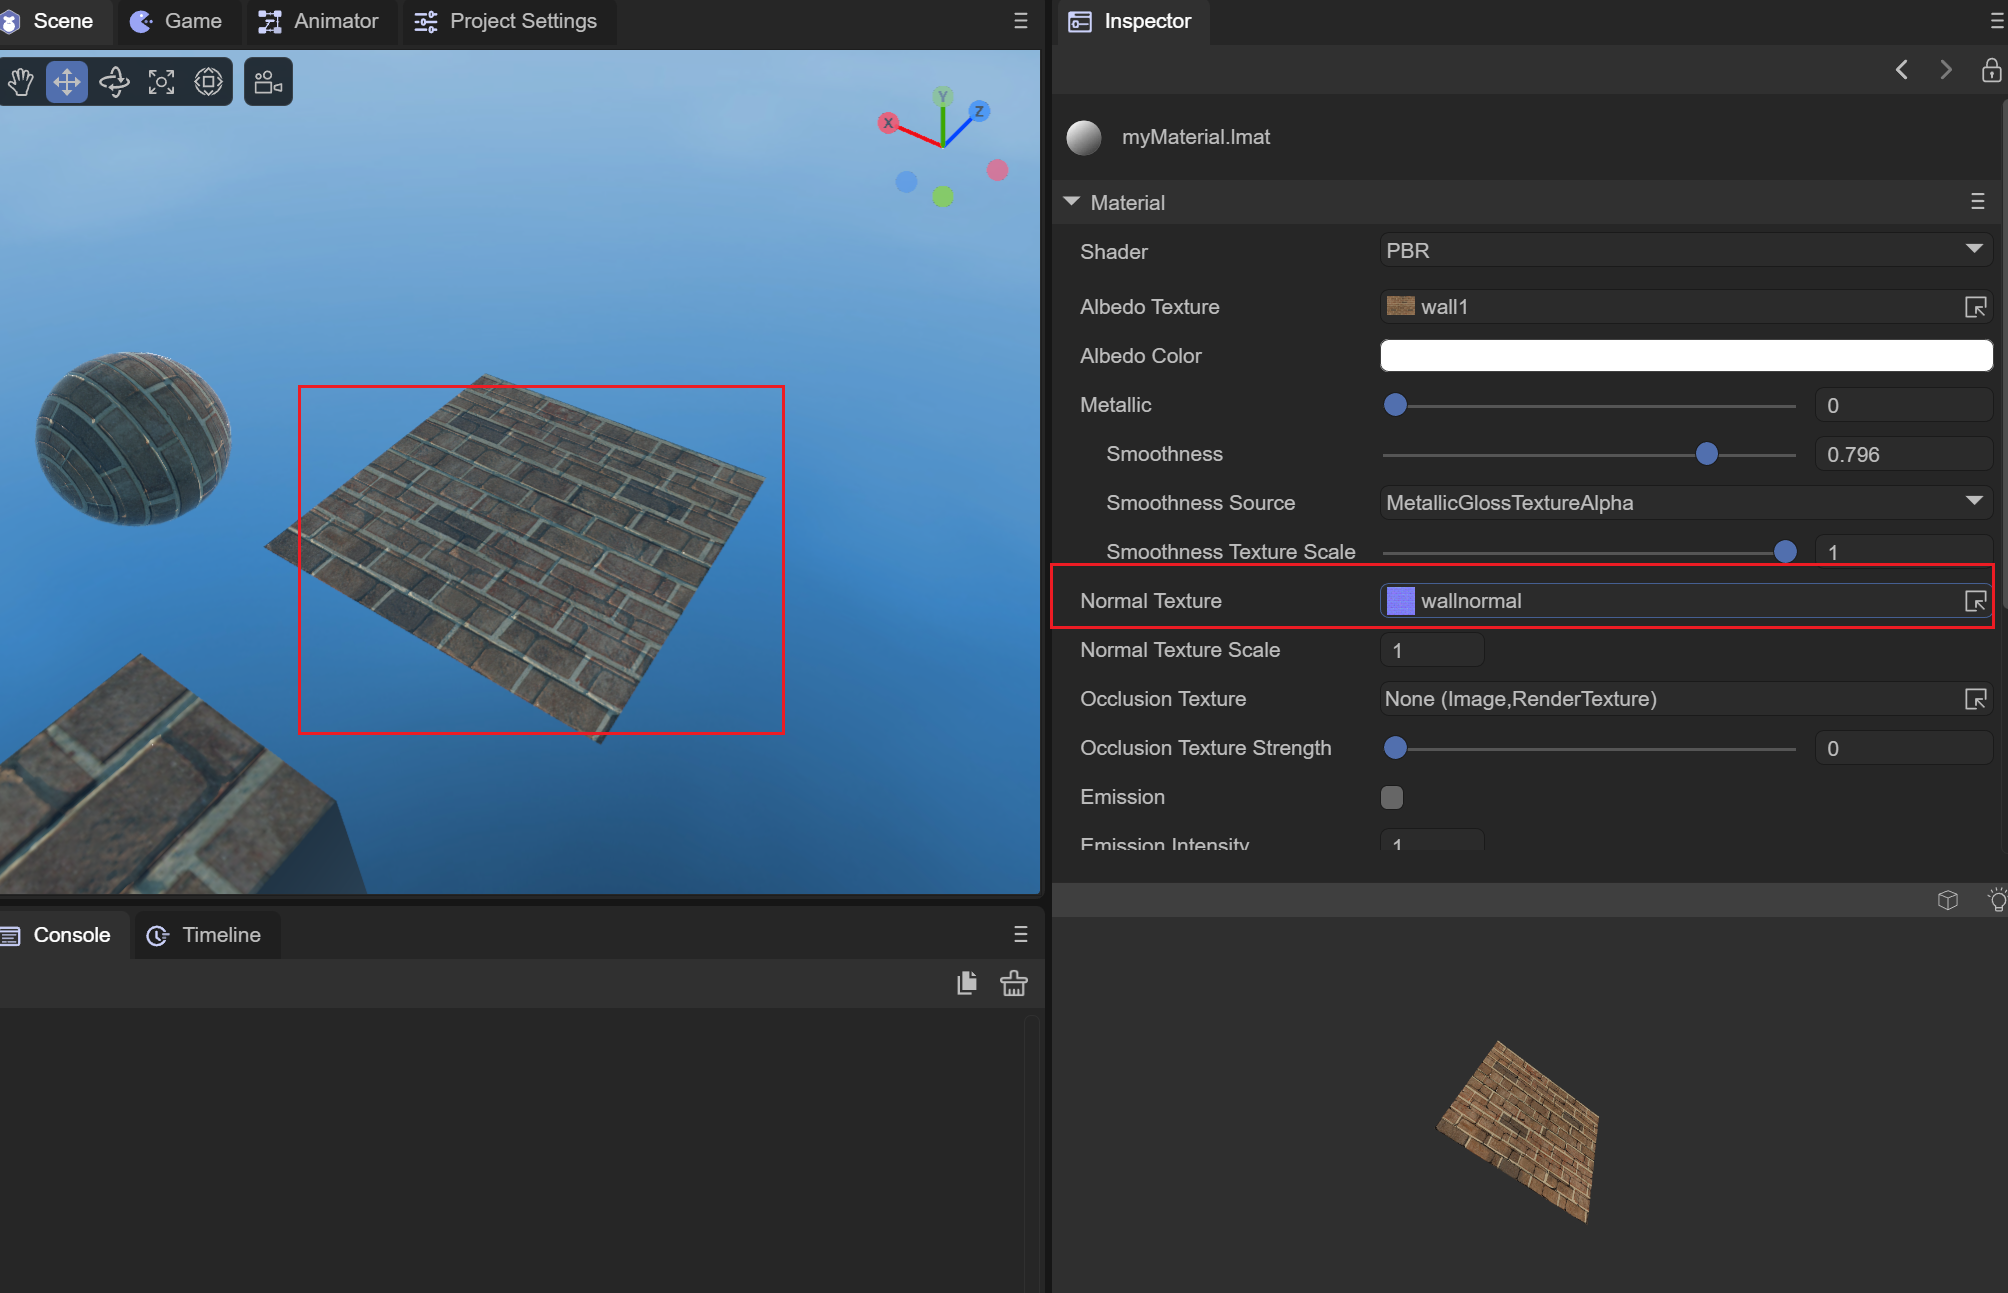2008x1293 pixels.
Task: Select the hand pan tool
Action: (x=21, y=82)
